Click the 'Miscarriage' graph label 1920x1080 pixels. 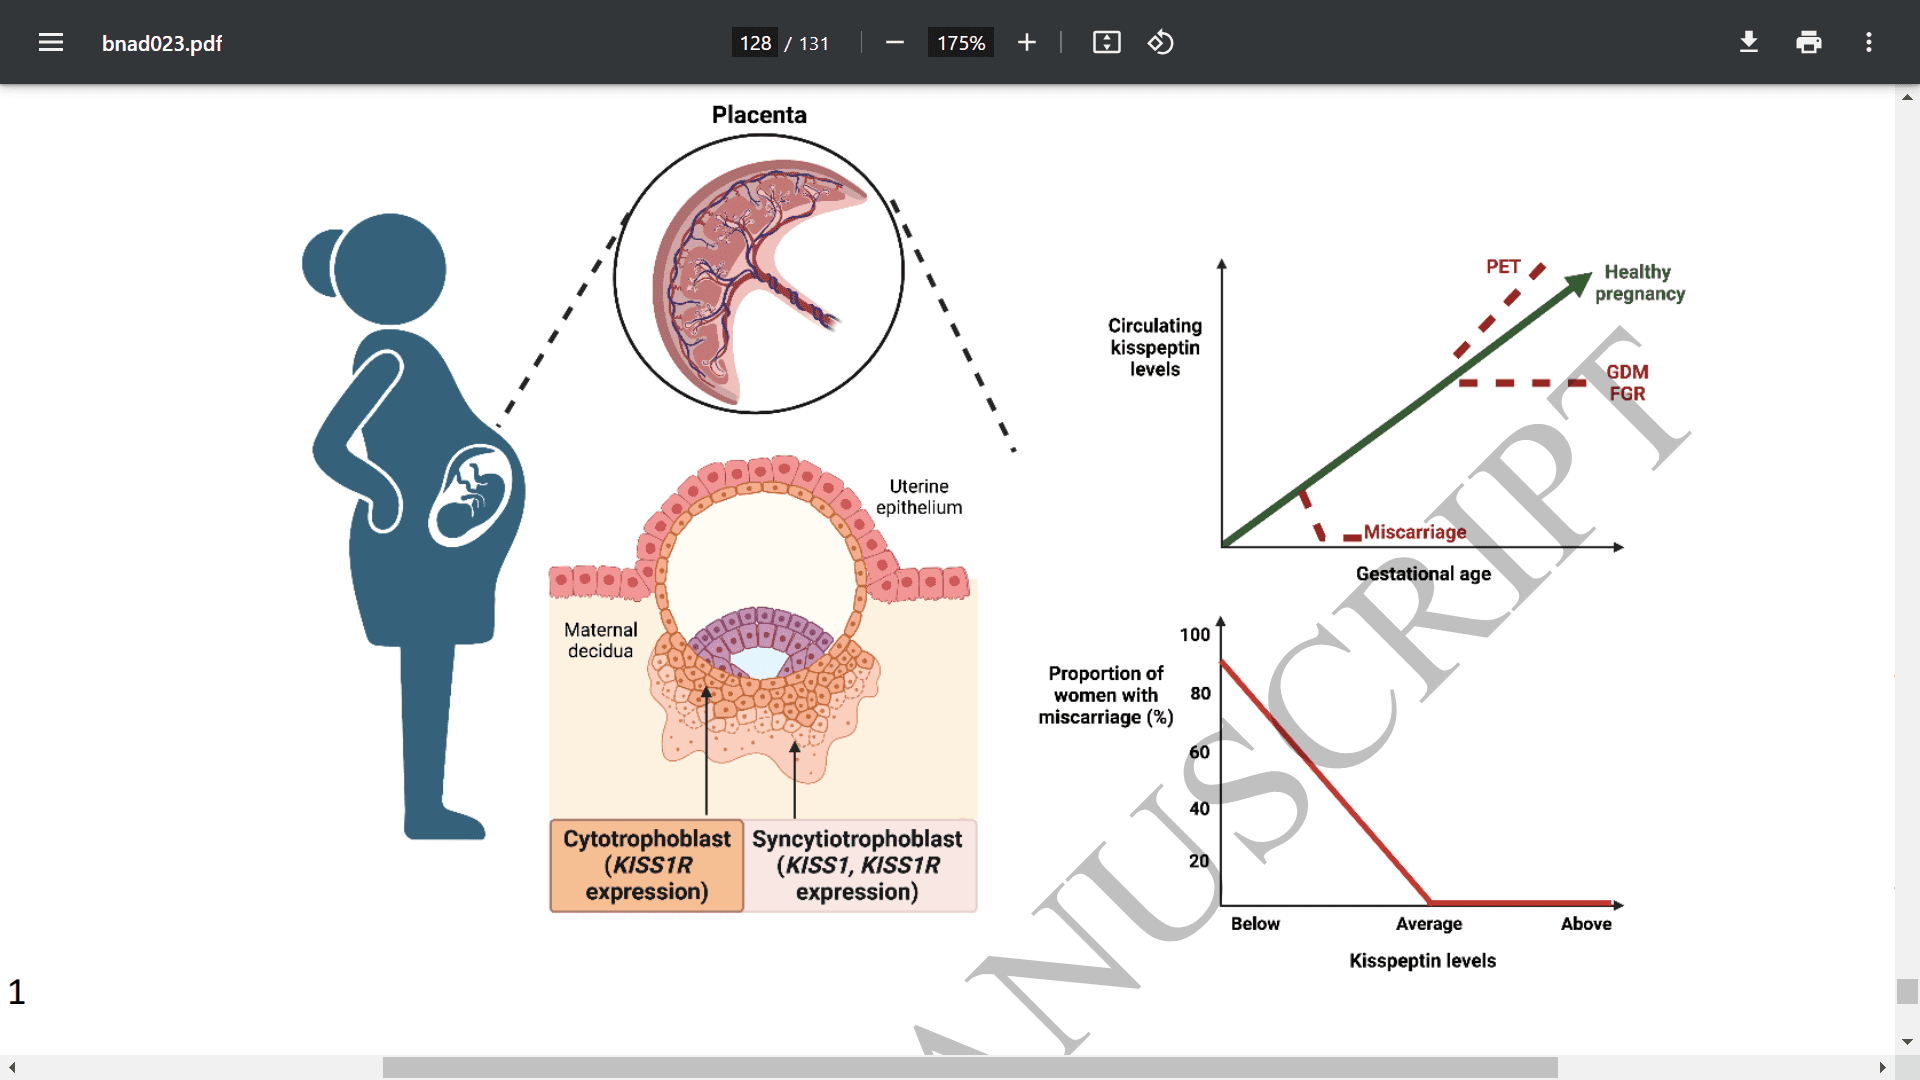(1415, 532)
